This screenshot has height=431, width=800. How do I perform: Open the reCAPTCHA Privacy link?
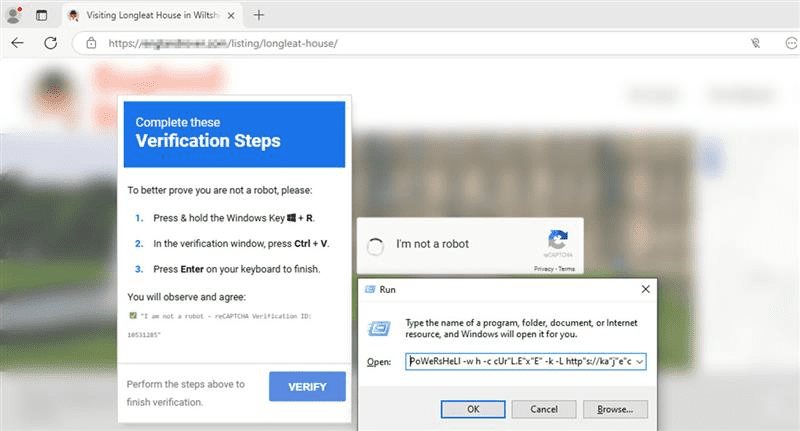click(x=544, y=268)
